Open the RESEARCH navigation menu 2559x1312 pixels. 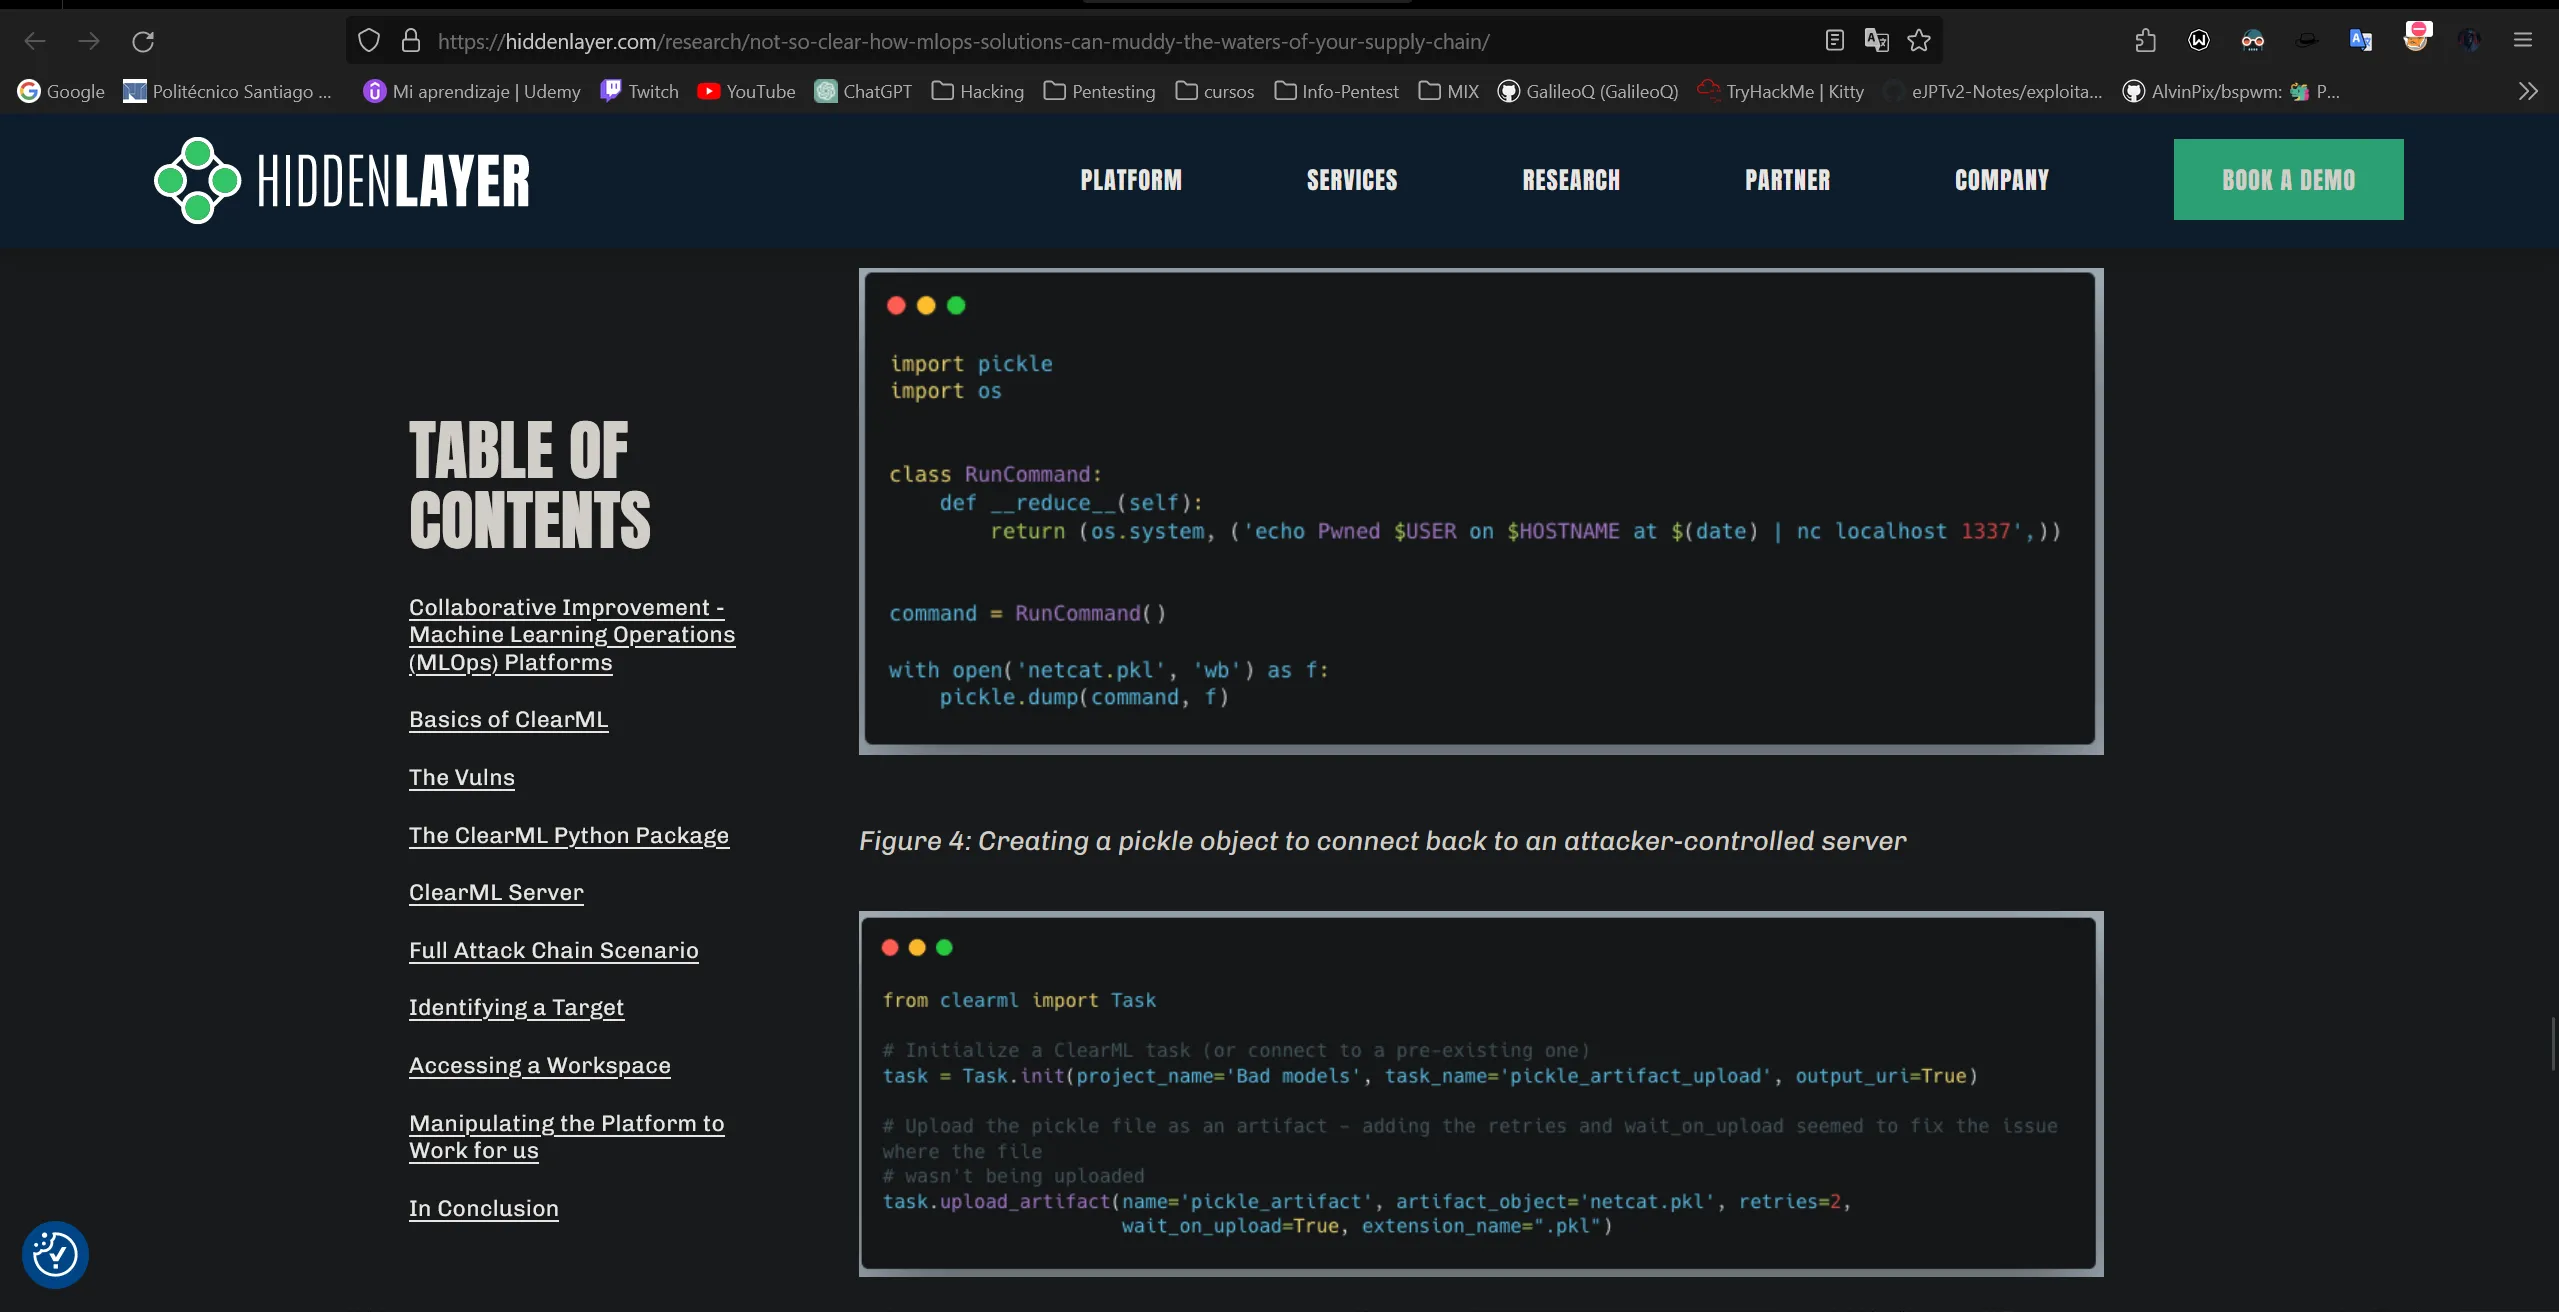pos(1571,180)
